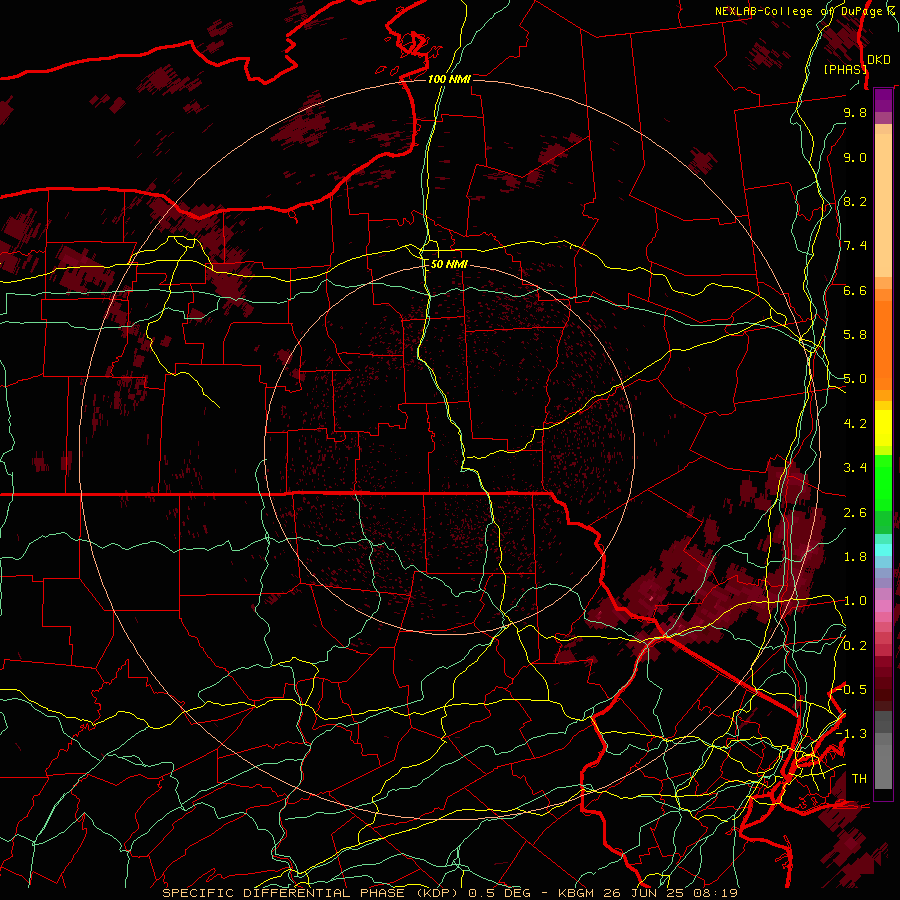Click the 5.0 legend value
The height and width of the screenshot is (900, 900).
point(855,379)
